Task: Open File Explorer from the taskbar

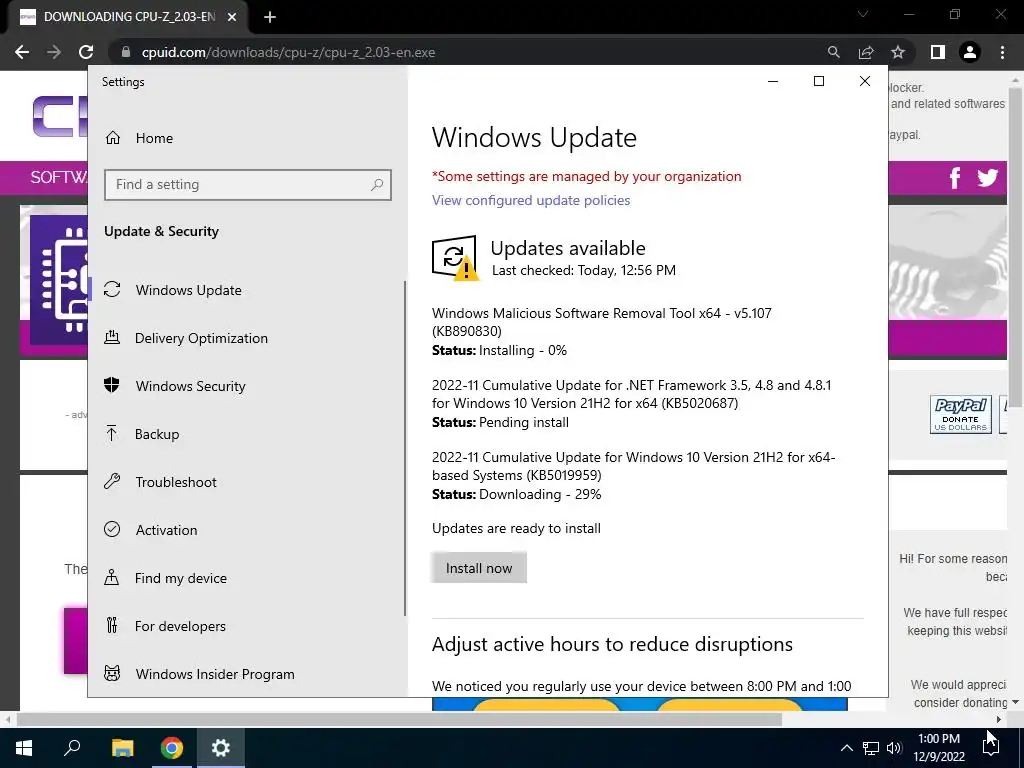Action: coord(122,748)
